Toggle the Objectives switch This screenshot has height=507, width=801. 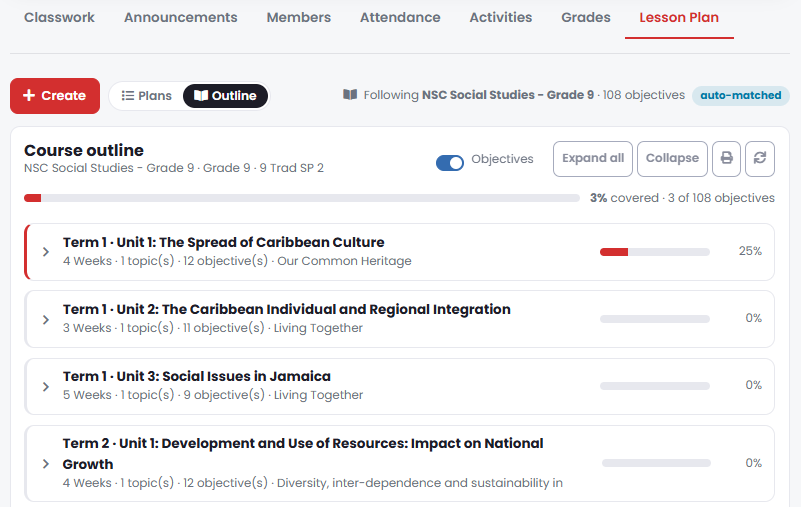(450, 163)
